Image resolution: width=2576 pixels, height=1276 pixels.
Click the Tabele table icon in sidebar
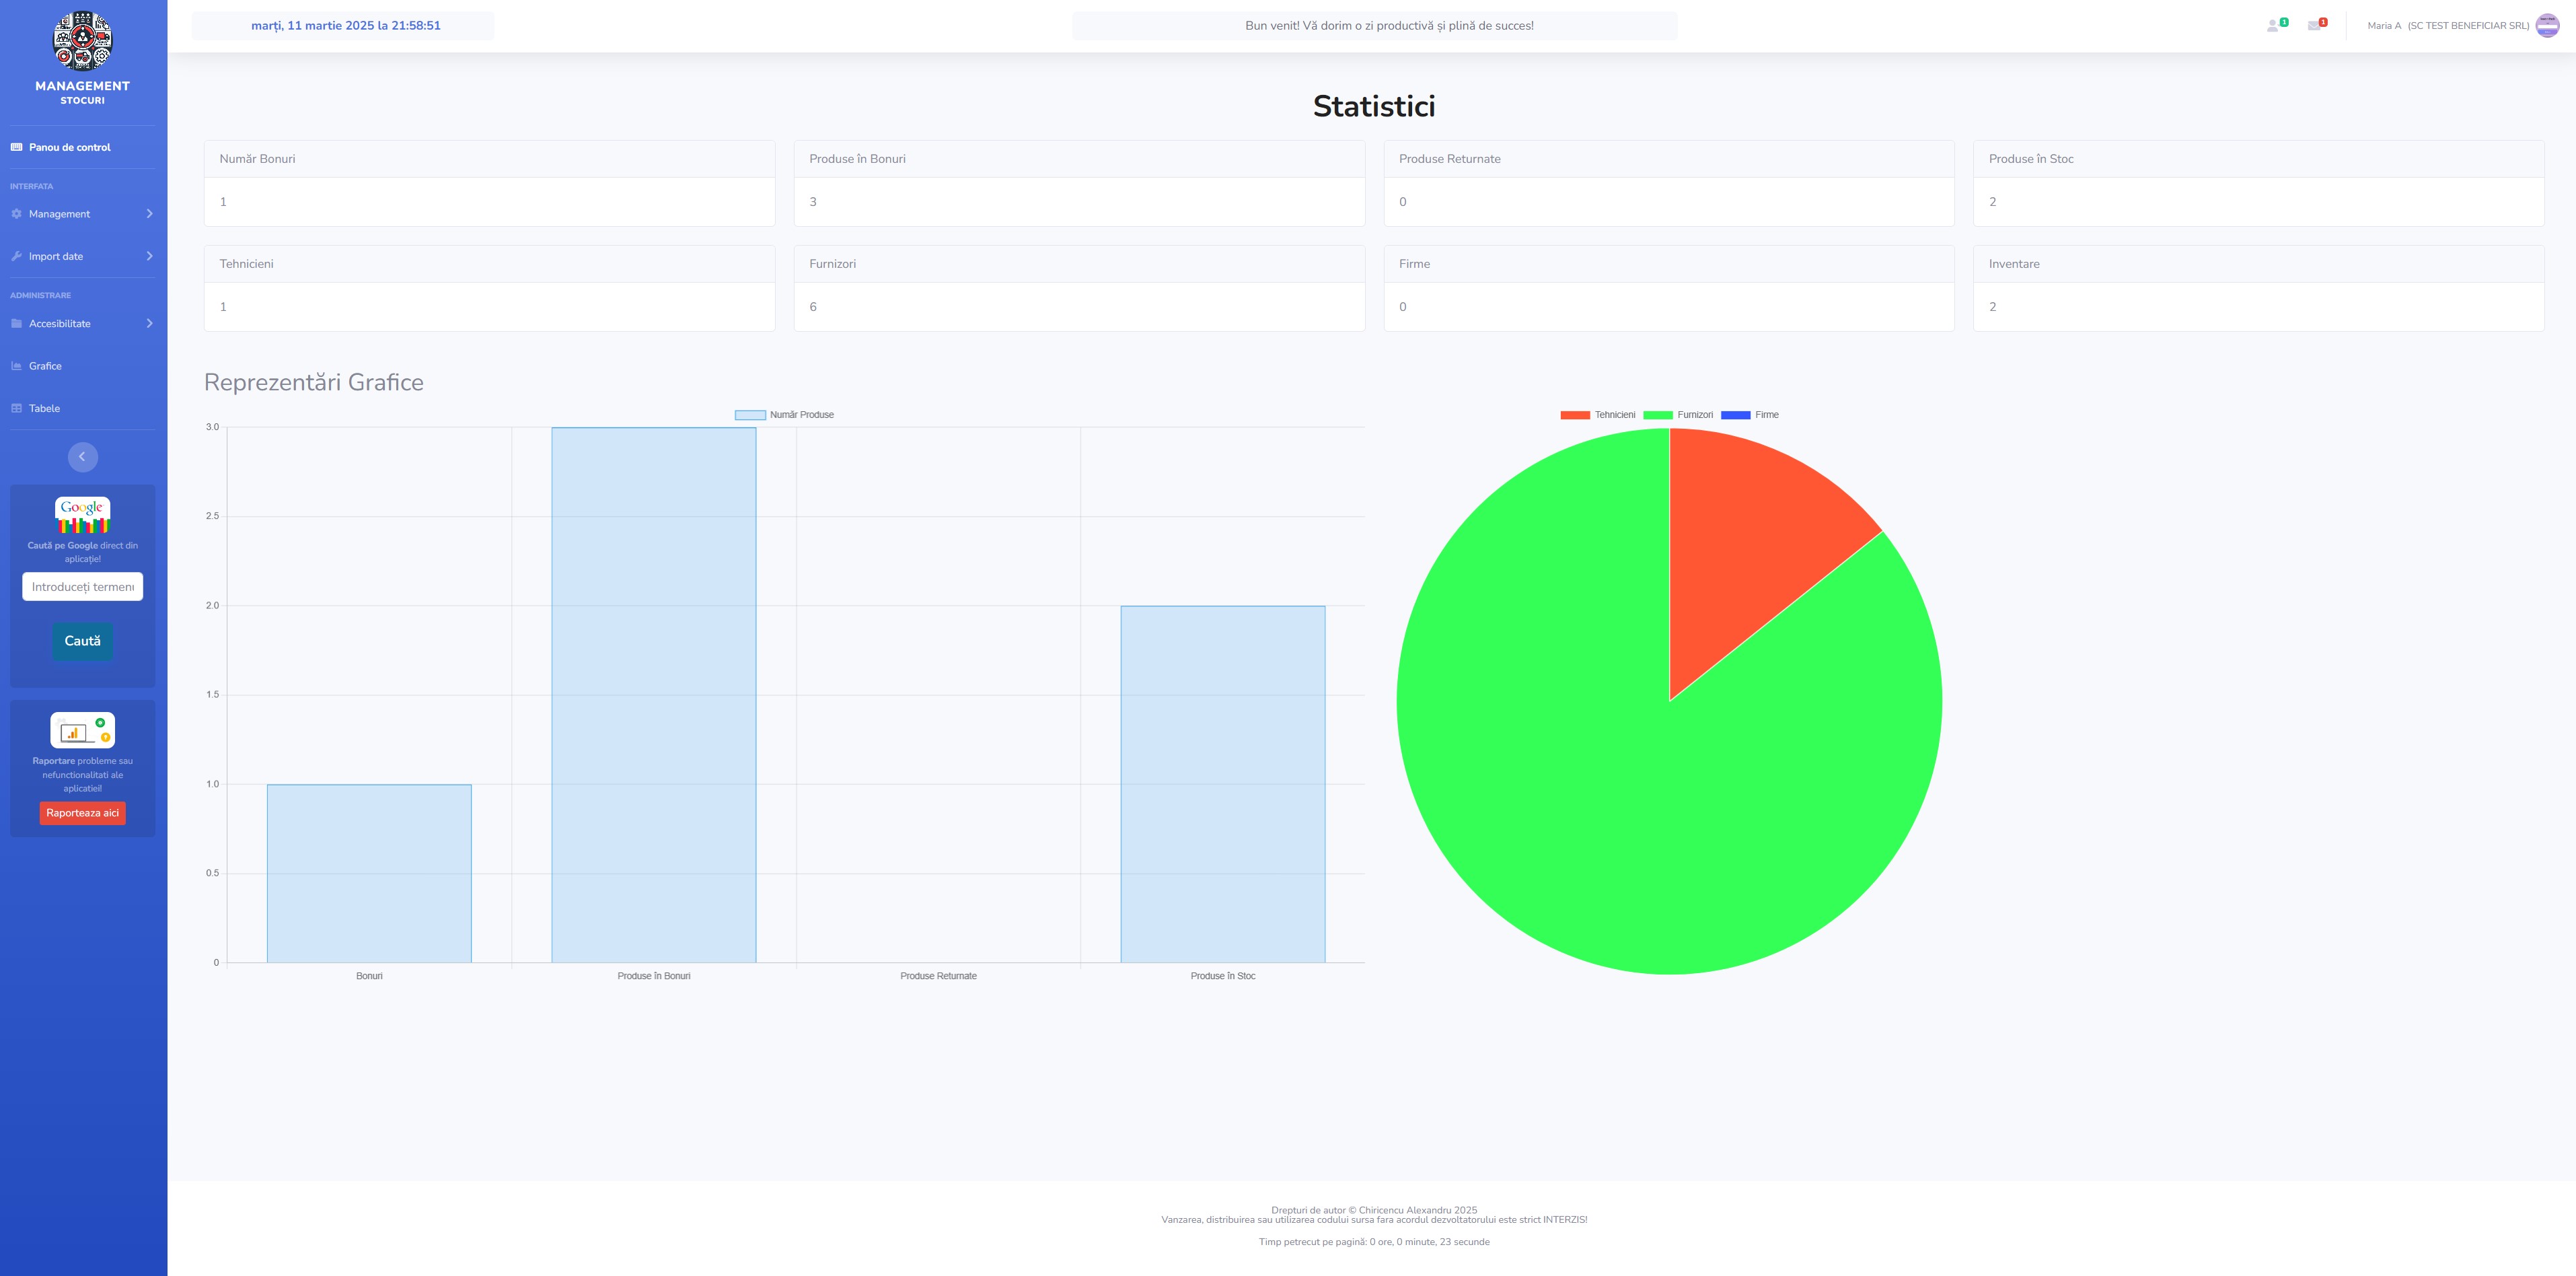[16, 408]
